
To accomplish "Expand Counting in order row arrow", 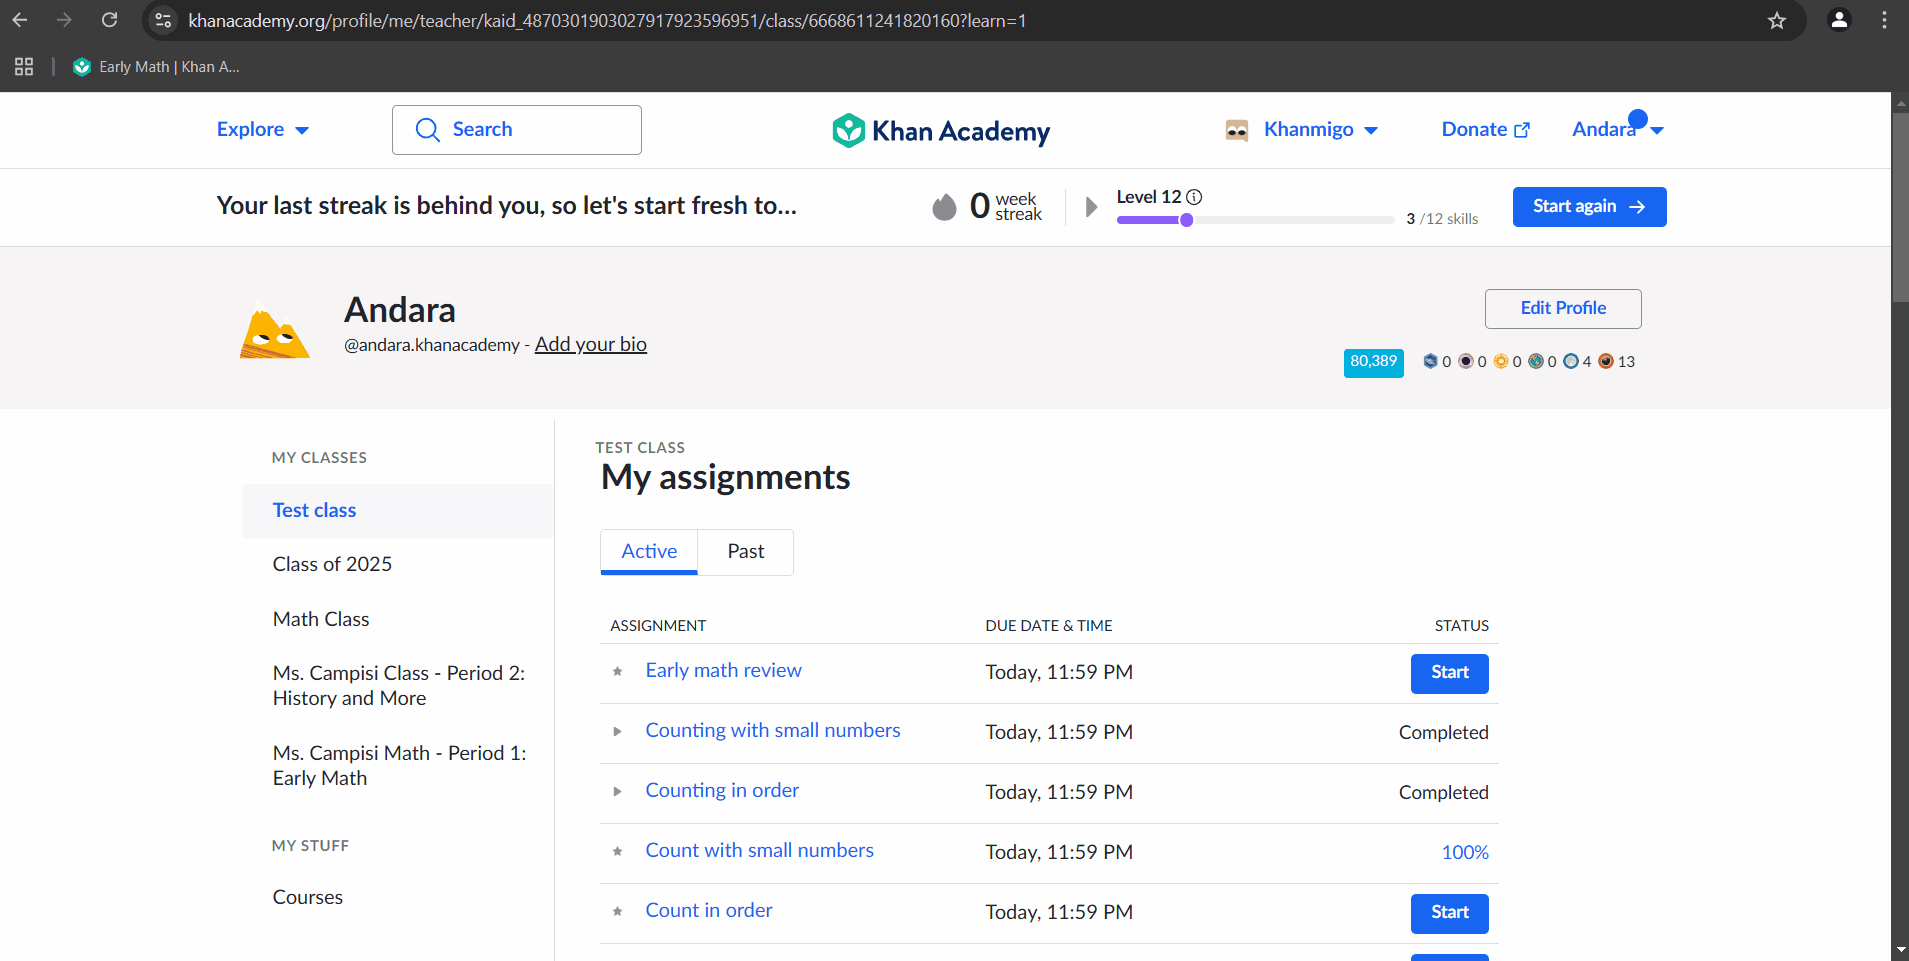I will 617,791.
